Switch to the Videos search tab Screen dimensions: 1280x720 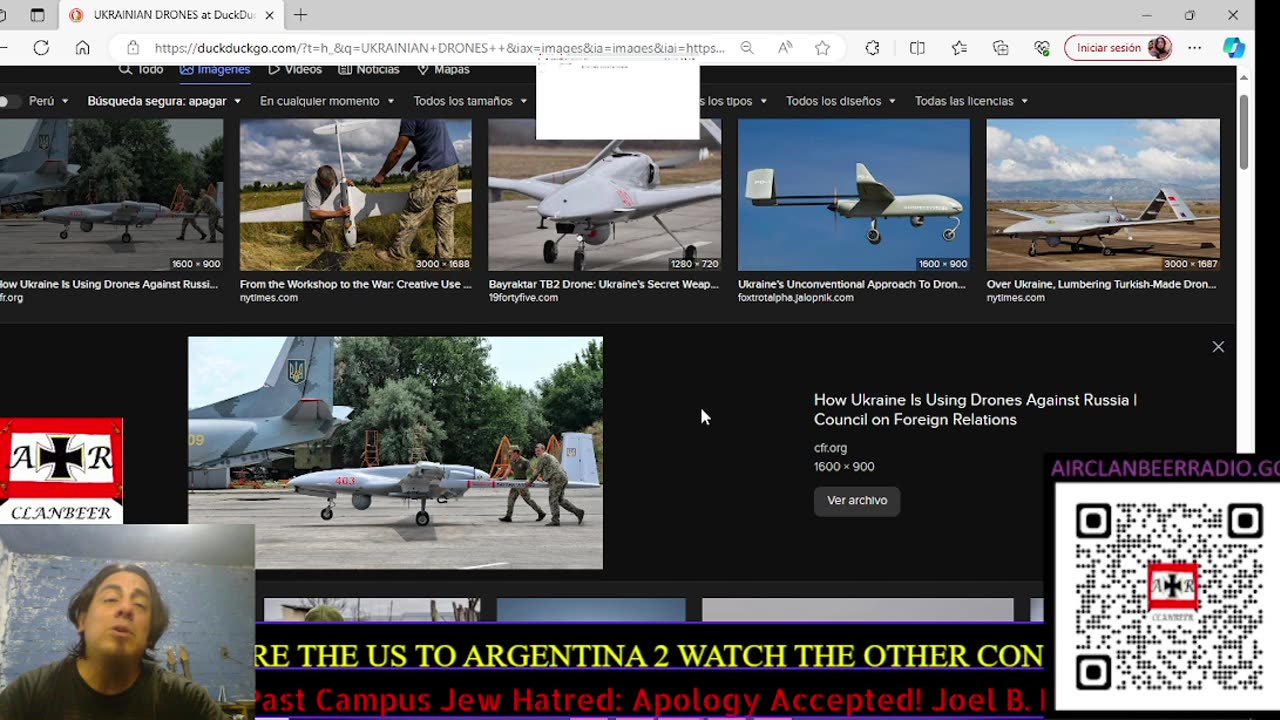(x=295, y=69)
